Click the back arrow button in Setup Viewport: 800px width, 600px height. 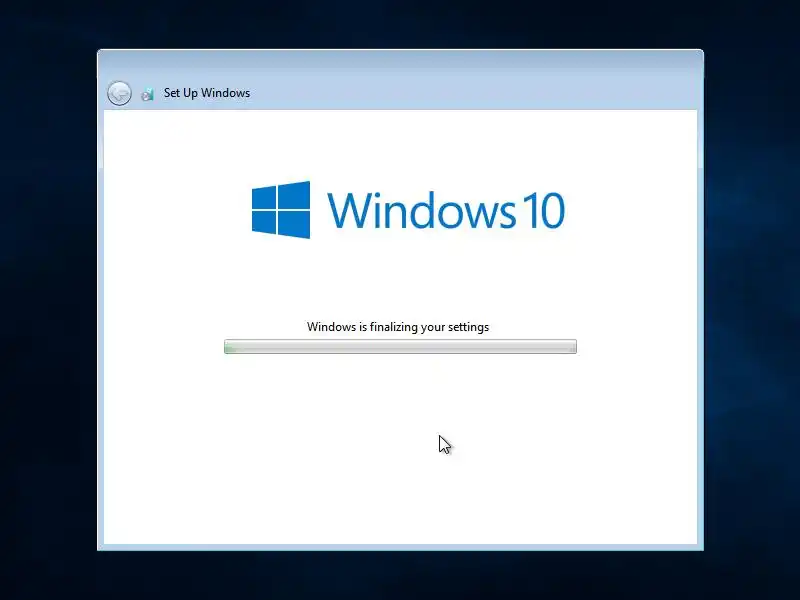pos(119,93)
